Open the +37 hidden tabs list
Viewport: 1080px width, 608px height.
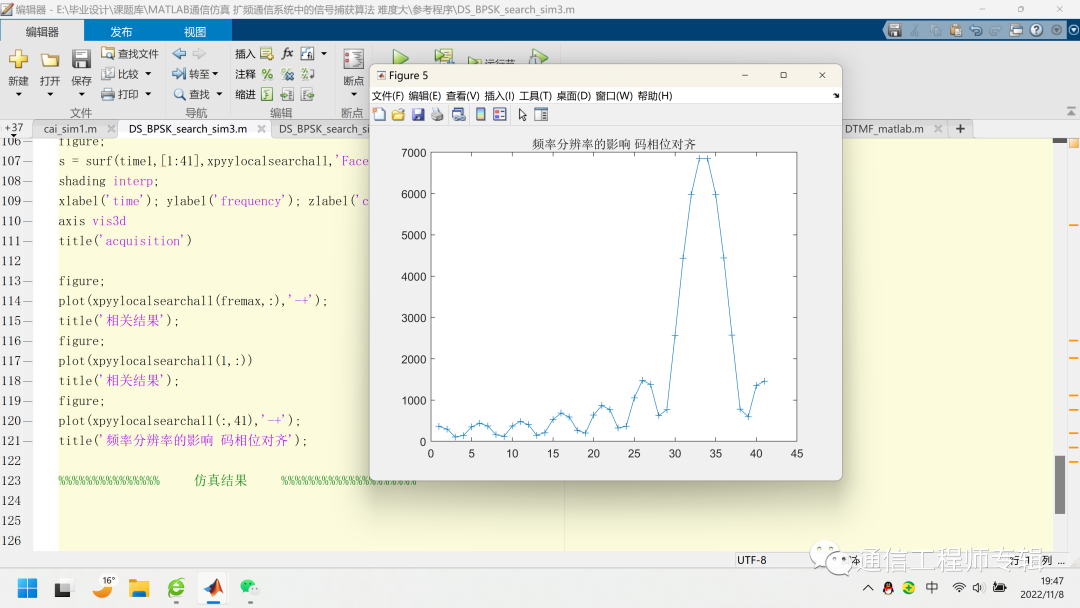14,128
